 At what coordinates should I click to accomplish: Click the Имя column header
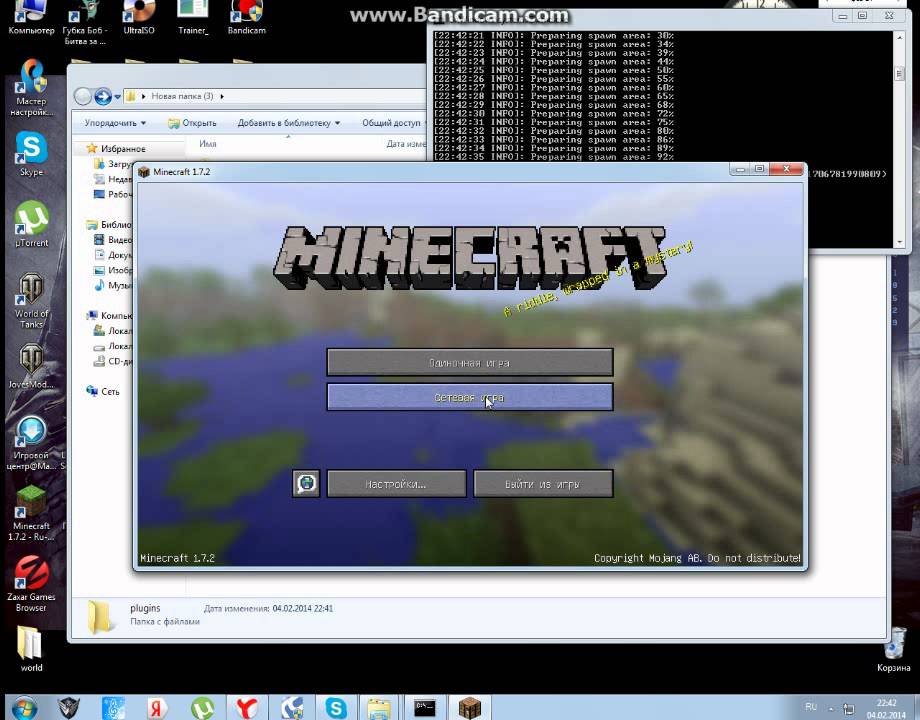click(208, 144)
